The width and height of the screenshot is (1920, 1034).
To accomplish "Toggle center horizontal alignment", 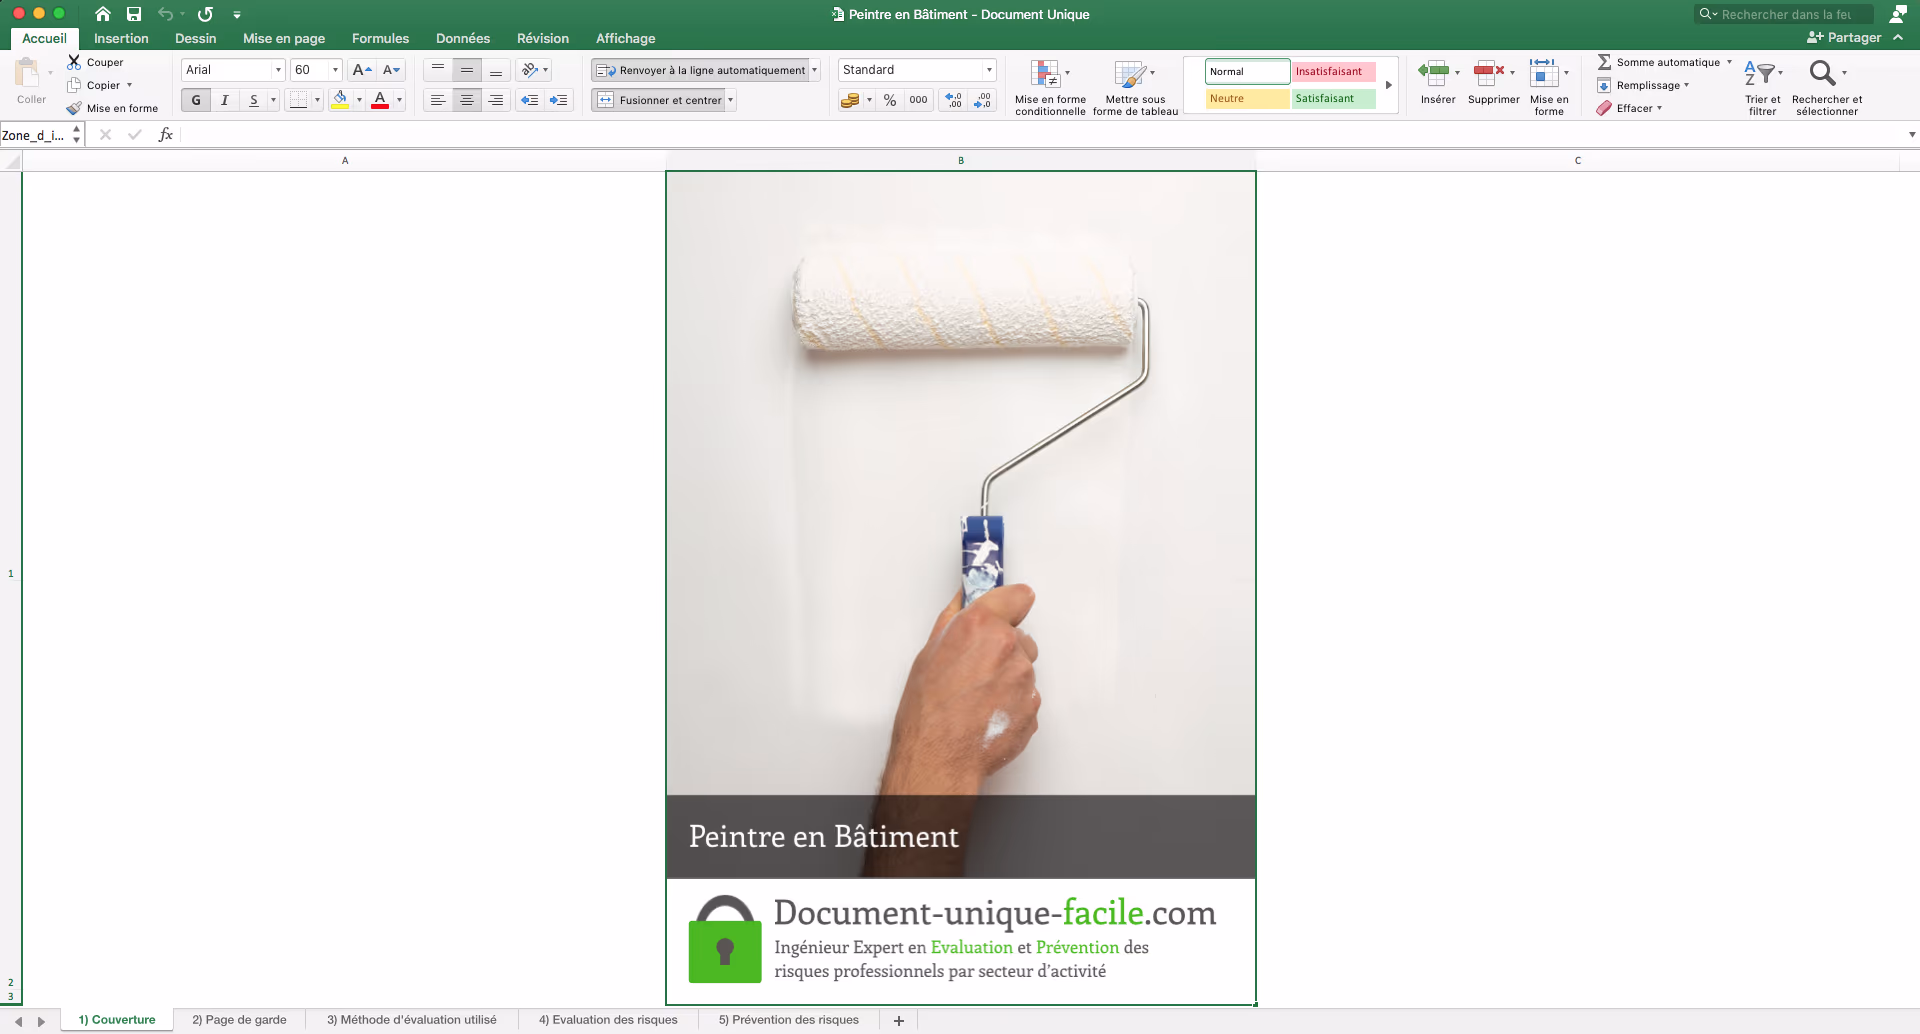I will [x=467, y=100].
